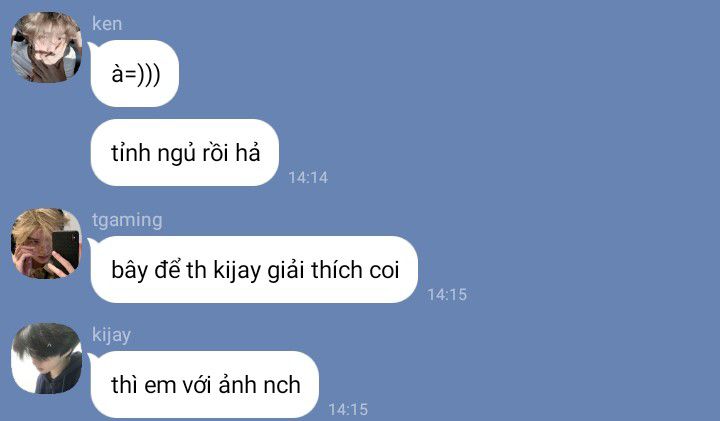The image size is (720, 421).
Task: Select kijay's "thì em với ảnh nch" bubble
Action: click(205, 385)
